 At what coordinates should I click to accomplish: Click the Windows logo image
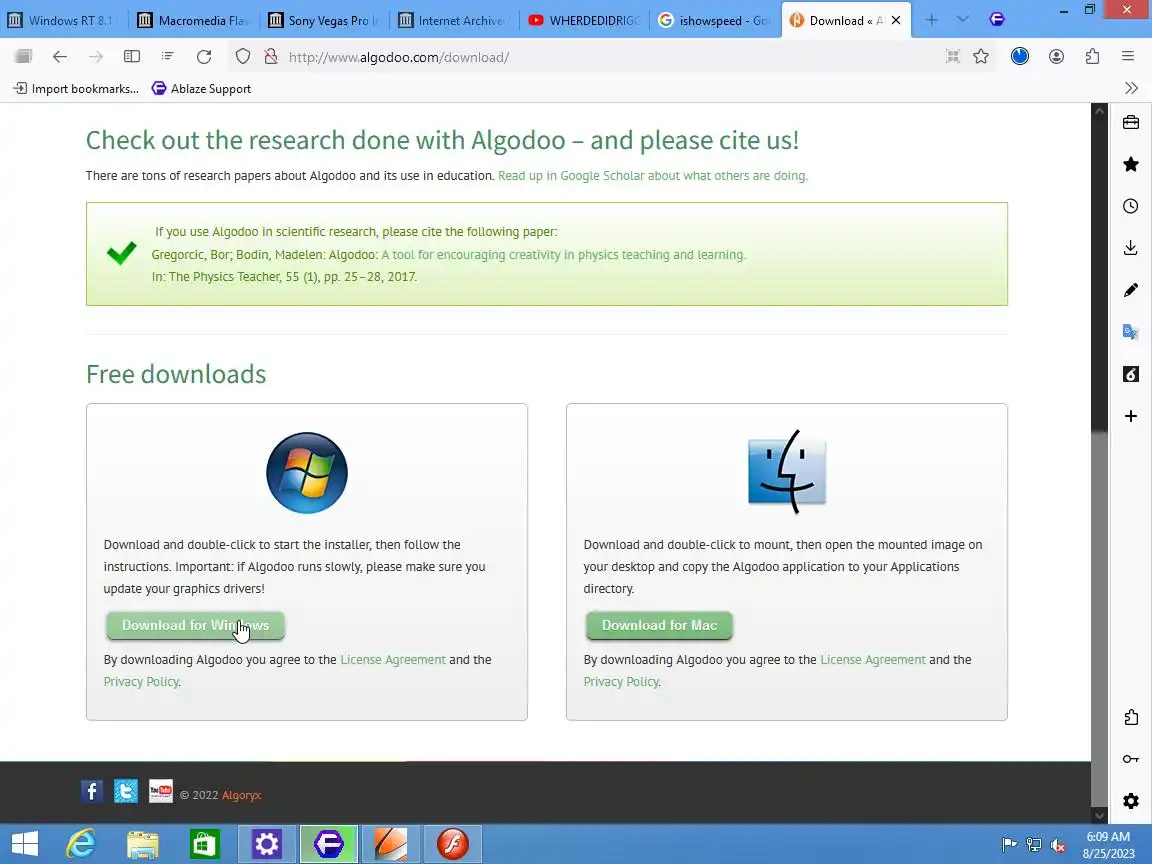tap(307, 472)
